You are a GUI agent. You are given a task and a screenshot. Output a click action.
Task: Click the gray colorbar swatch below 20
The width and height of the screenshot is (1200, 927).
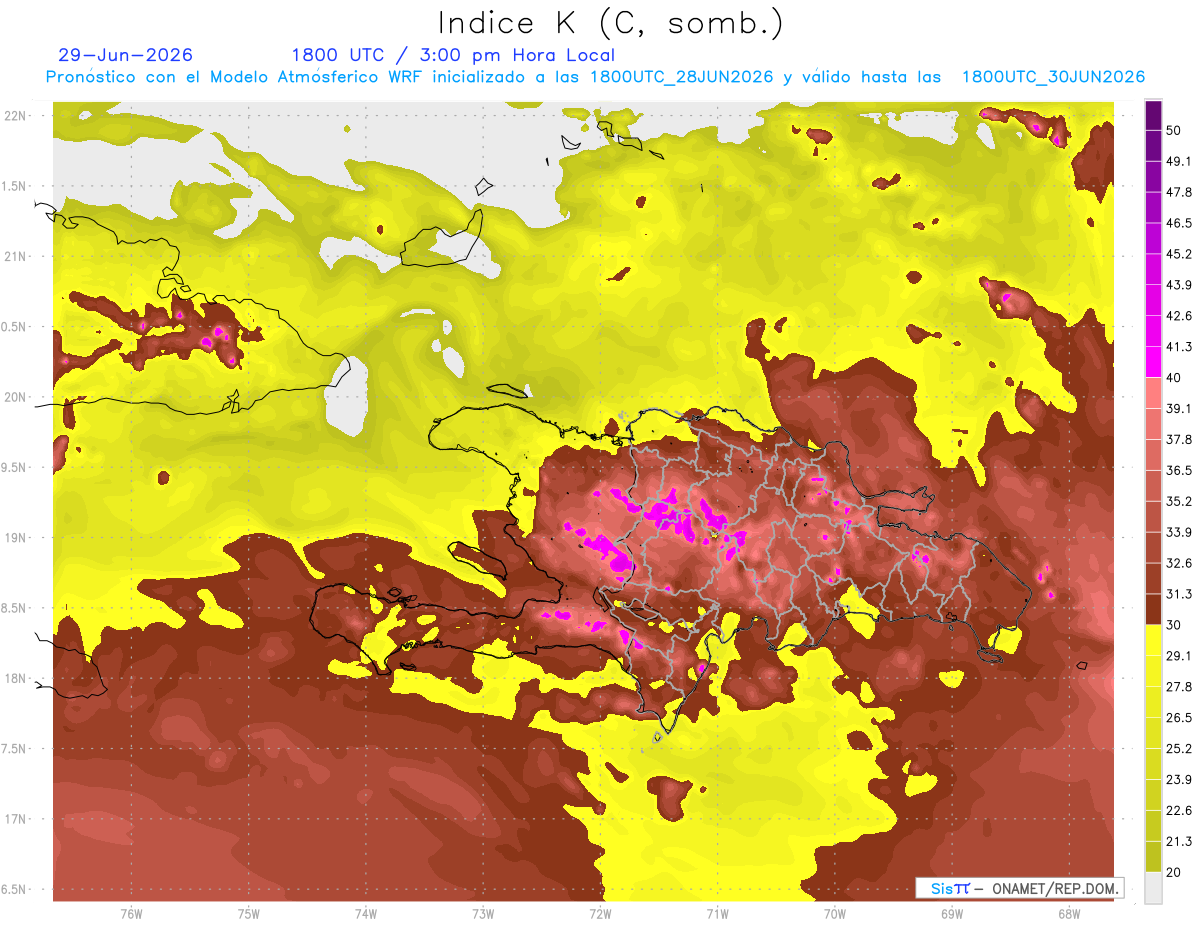click(x=1153, y=888)
